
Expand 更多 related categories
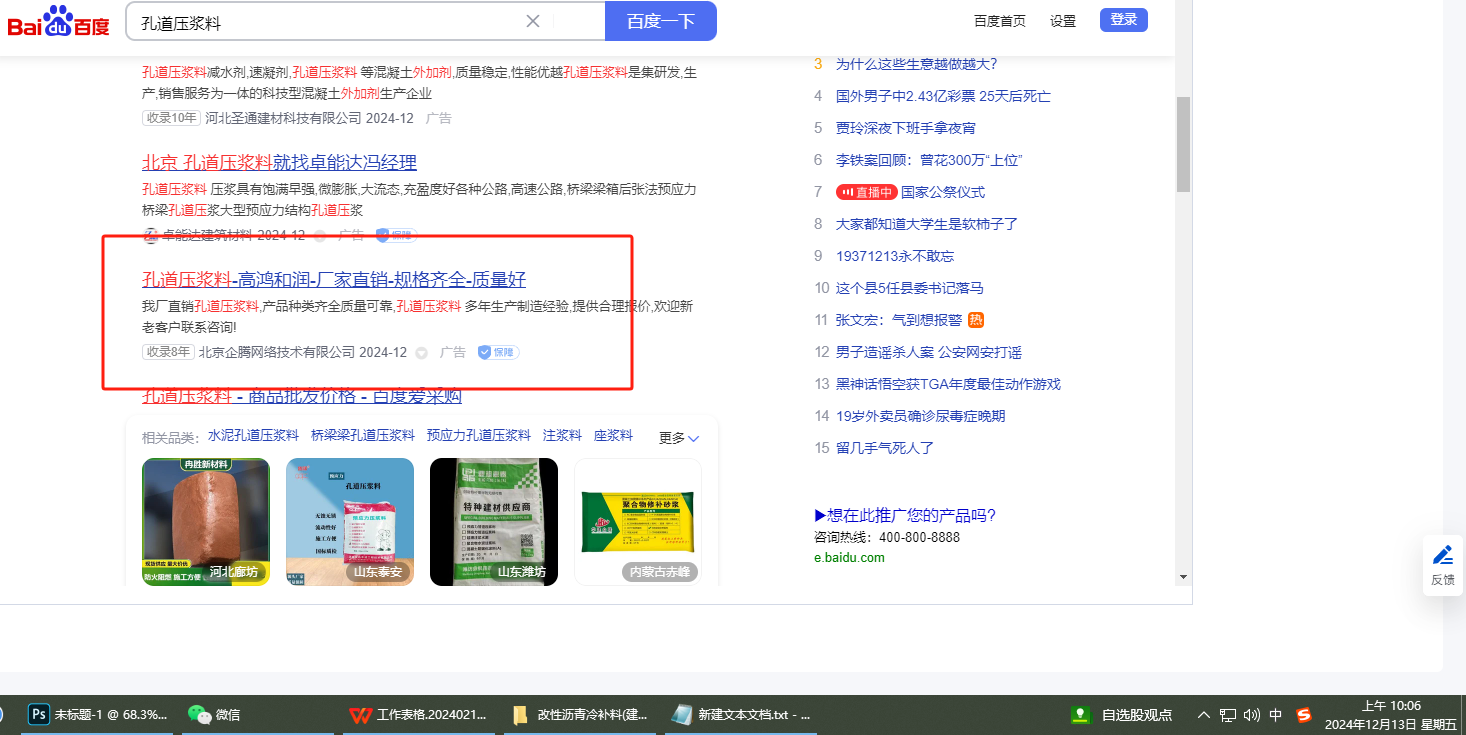[679, 438]
